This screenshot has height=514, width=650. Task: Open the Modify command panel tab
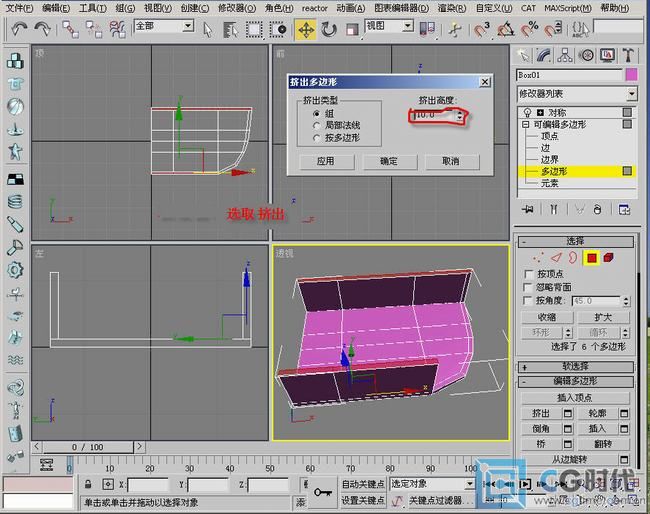(544, 56)
